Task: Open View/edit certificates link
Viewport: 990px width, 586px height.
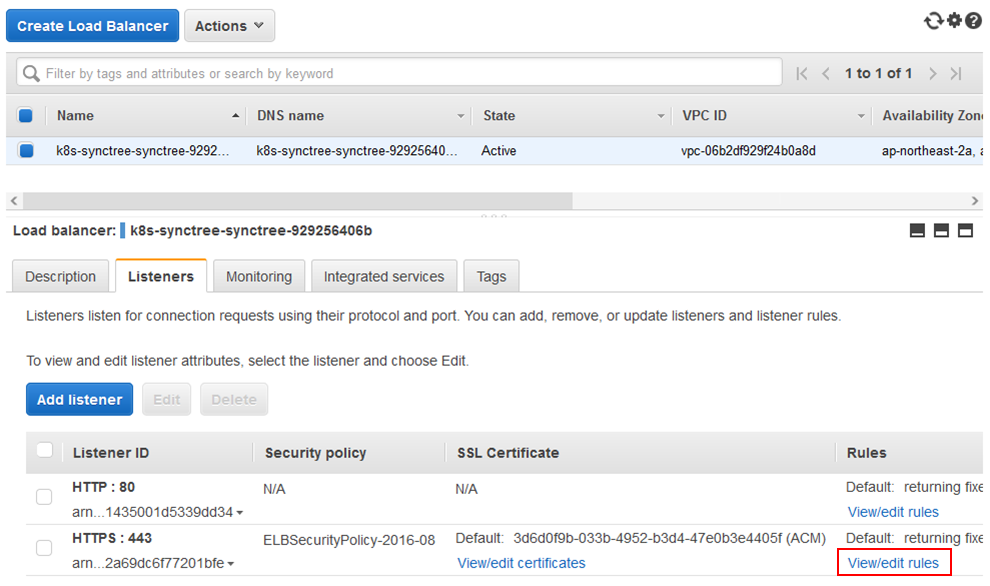Action: 521,563
